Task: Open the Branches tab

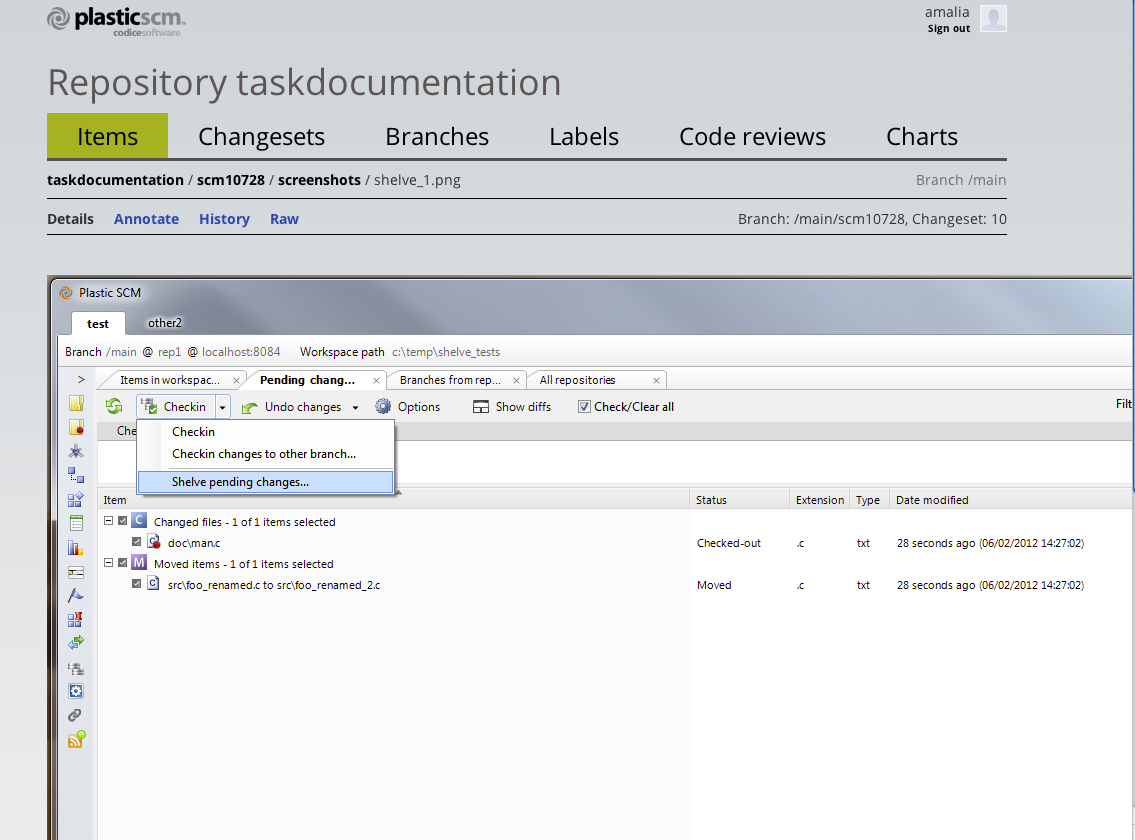Action: pyautogui.click(x=437, y=136)
